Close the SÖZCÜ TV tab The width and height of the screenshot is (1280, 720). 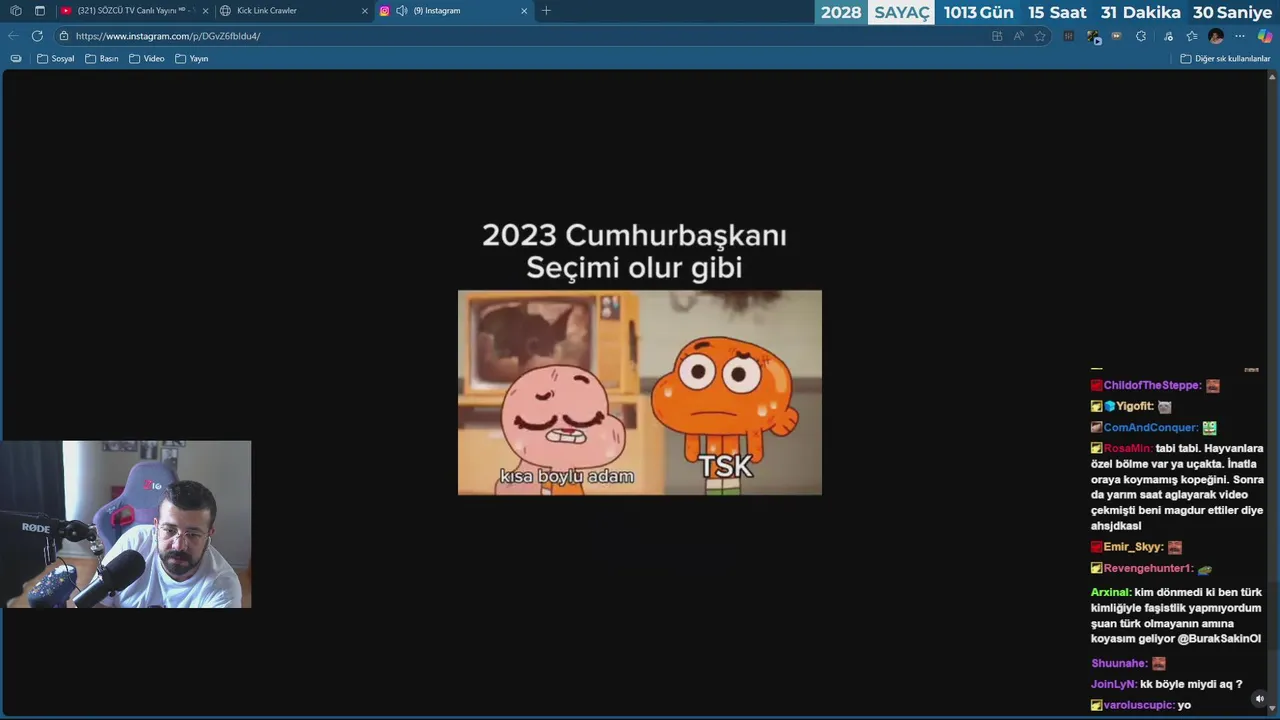tap(205, 11)
